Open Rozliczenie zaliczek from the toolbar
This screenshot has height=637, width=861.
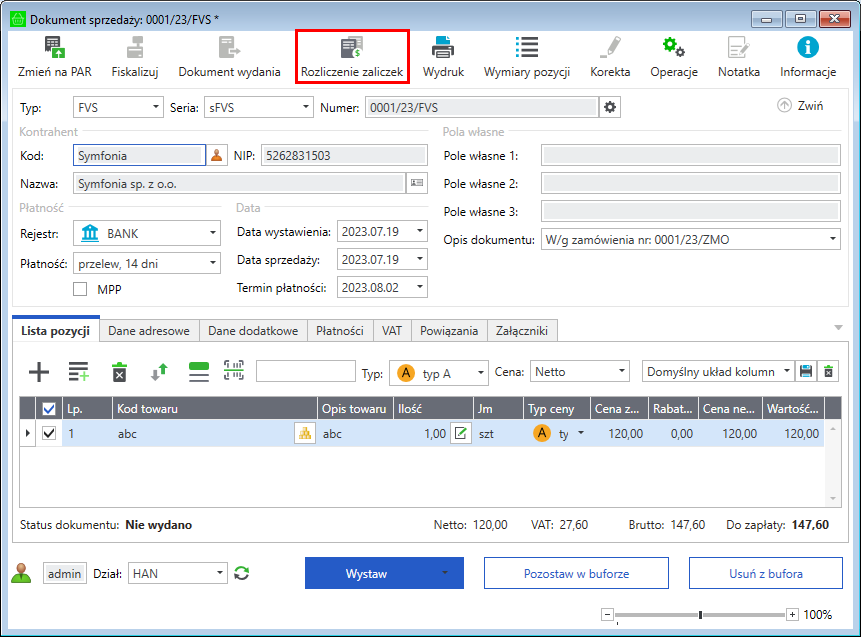352,56
